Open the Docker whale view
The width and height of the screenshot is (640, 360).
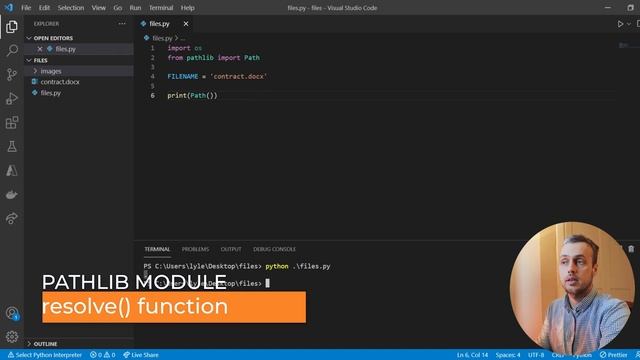(12, 195)
